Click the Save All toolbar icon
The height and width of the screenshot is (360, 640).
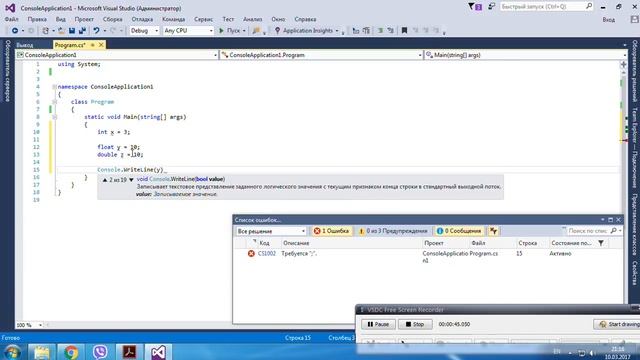click(x=82, y=31)
